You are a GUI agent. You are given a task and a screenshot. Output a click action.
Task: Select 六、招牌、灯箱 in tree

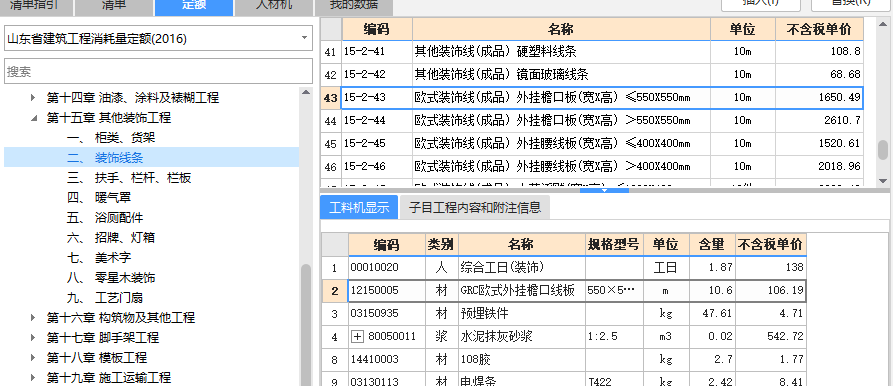[x=111, y=237]
